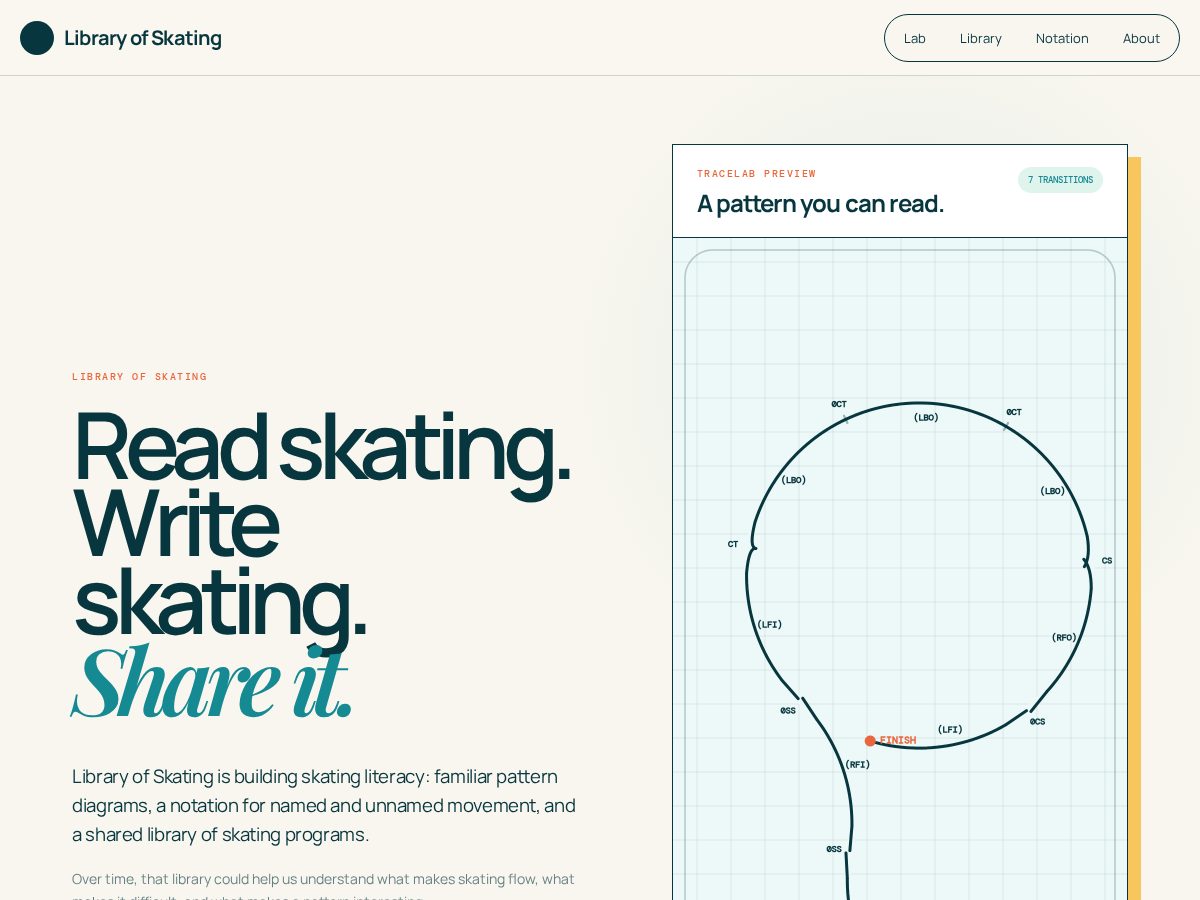Click the @CS transition label
Viewport: 1200px width, 900px height.
[1038, 721]
